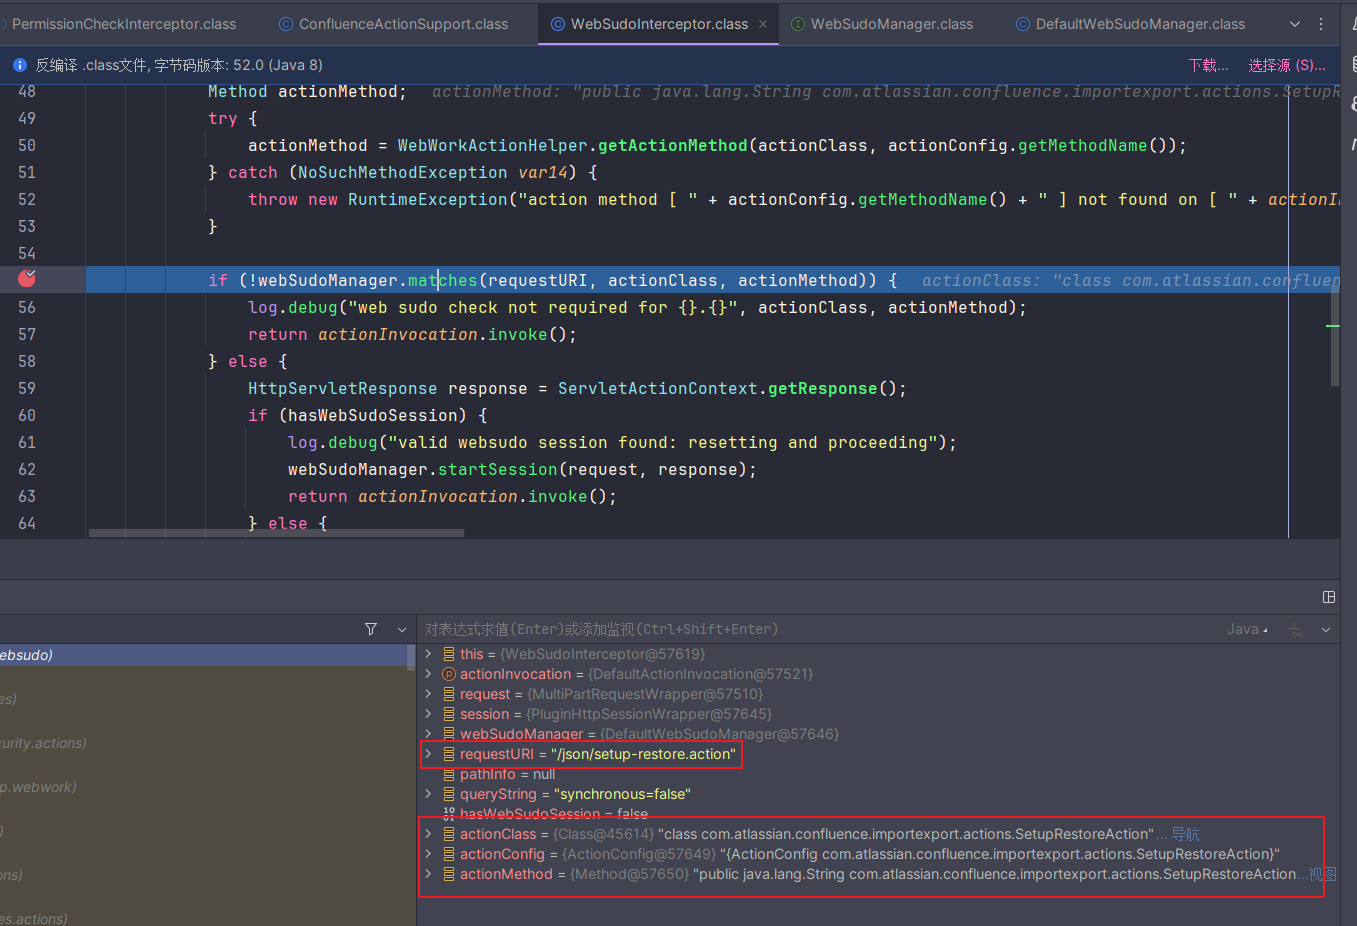This screenshot has height=926, width=1357.
Task: Click the startSession call on line 62
Action: 497,469
